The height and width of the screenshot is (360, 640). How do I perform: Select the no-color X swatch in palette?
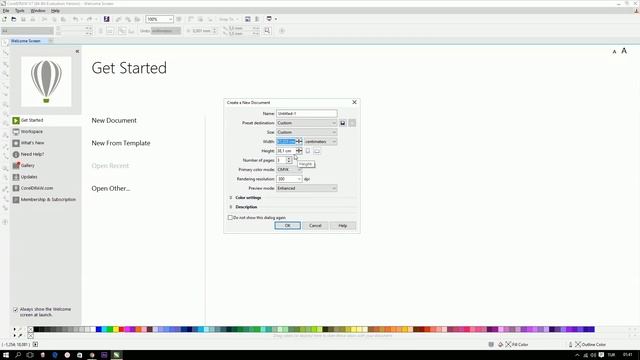tap(30, 329)
